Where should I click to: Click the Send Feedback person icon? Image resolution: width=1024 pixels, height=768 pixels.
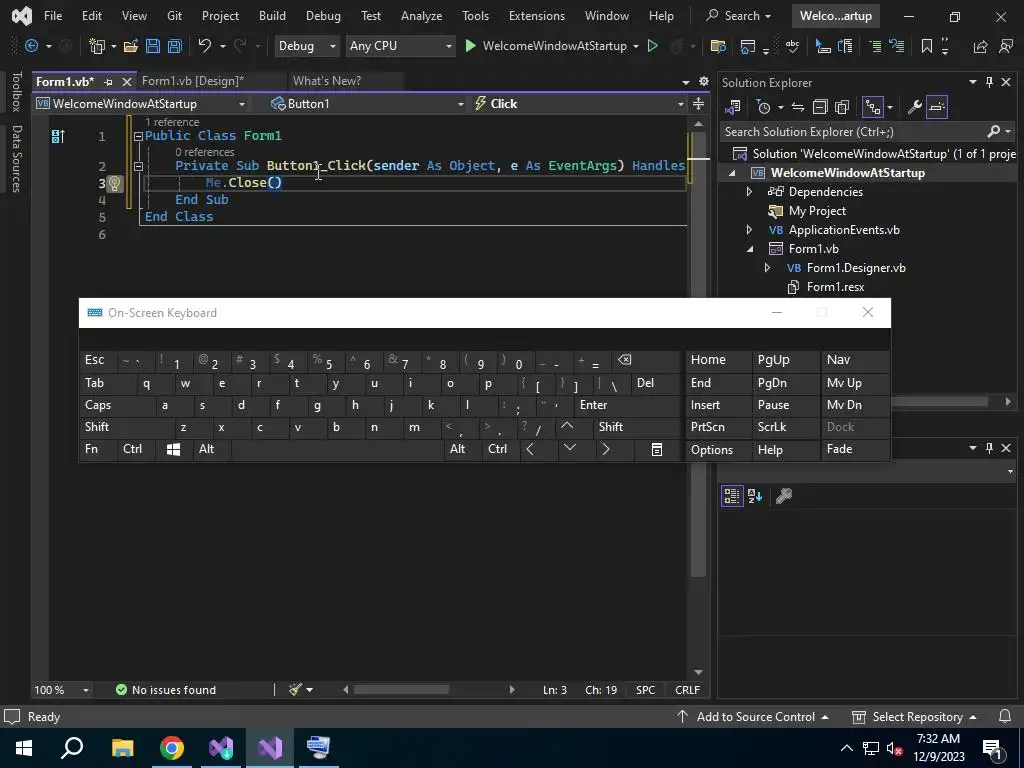pyautogui.click(x=1006, y=46)
